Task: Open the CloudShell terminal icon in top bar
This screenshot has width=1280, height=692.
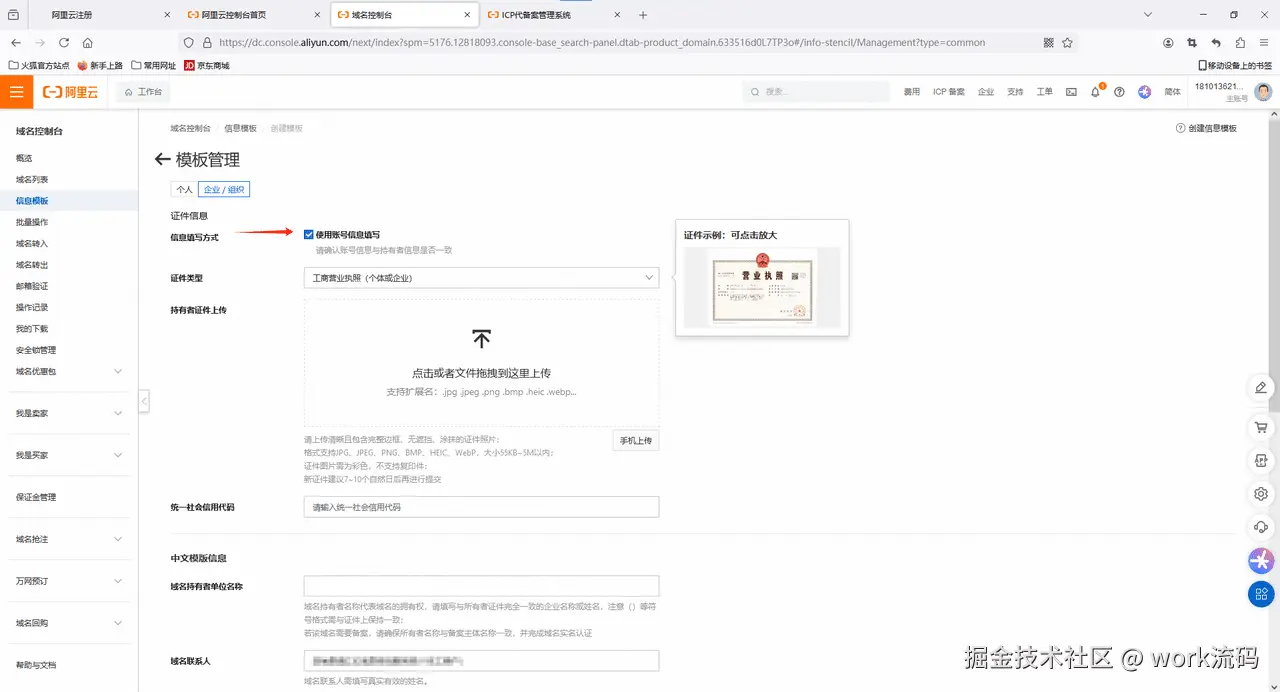Action: pos(1072,92)
